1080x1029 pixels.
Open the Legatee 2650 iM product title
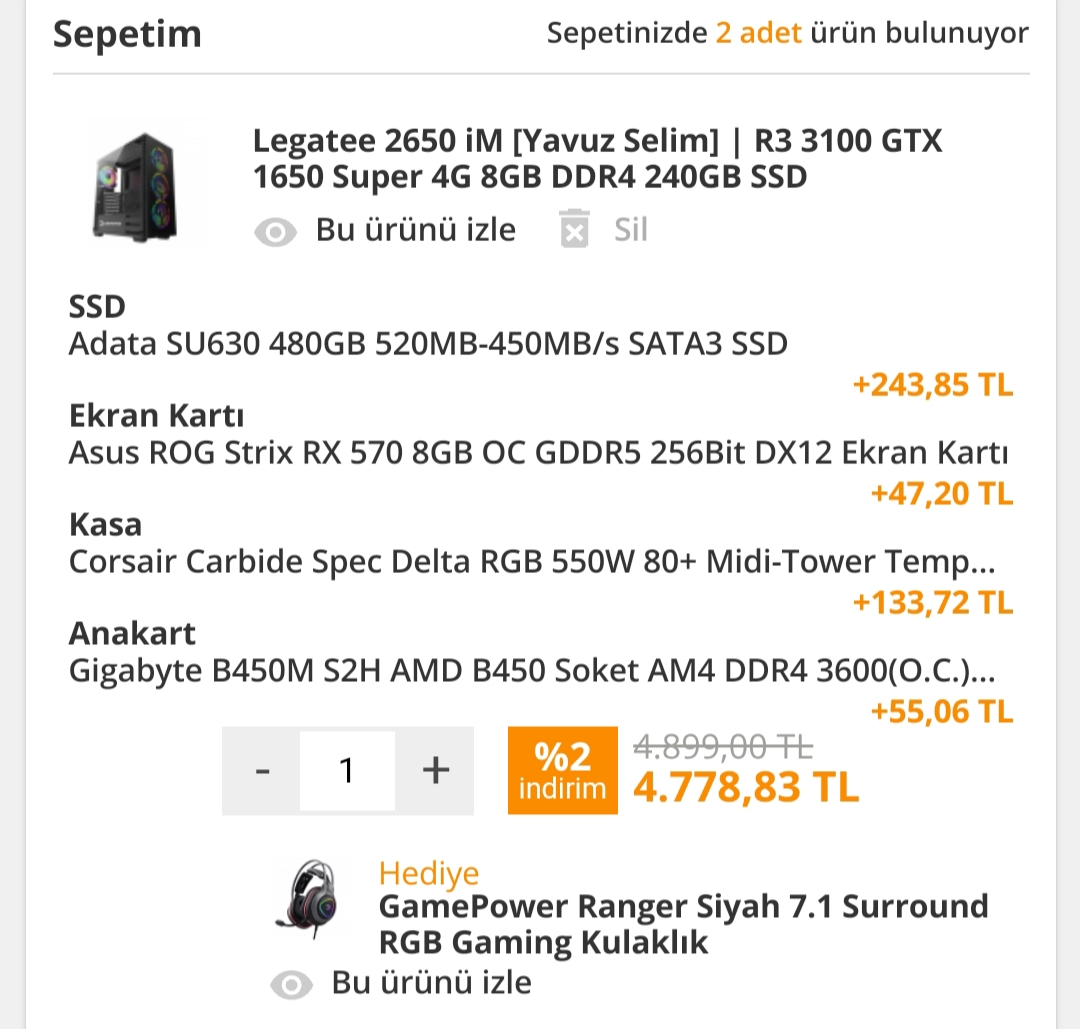(597, 159)
